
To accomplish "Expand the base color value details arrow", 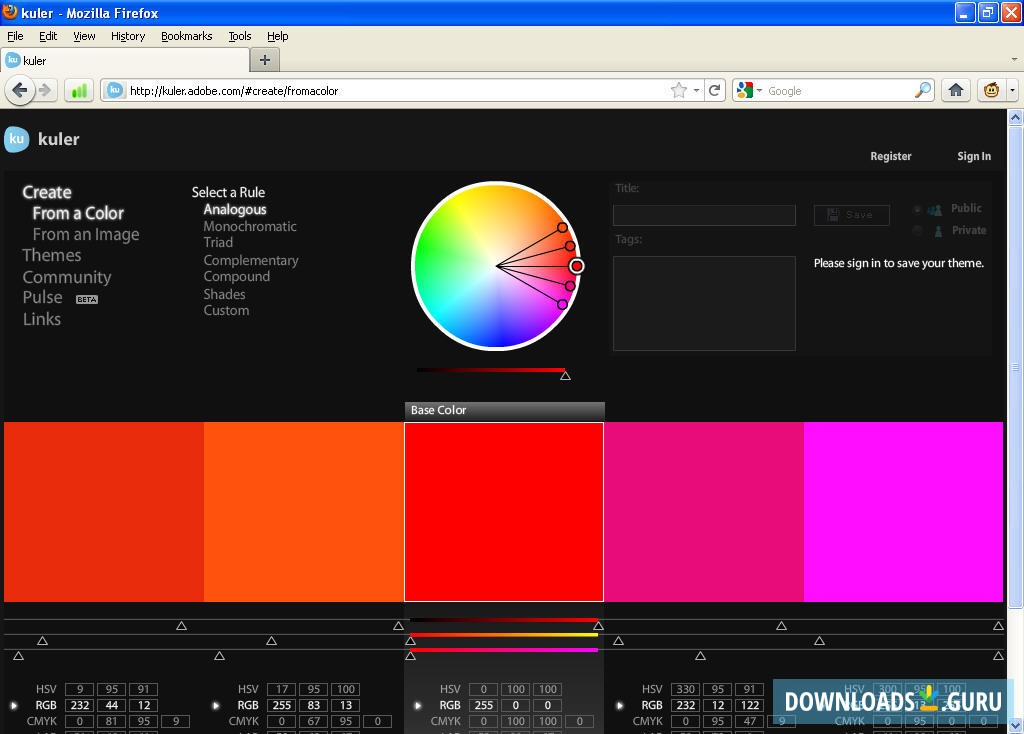I will coord(417,705).
